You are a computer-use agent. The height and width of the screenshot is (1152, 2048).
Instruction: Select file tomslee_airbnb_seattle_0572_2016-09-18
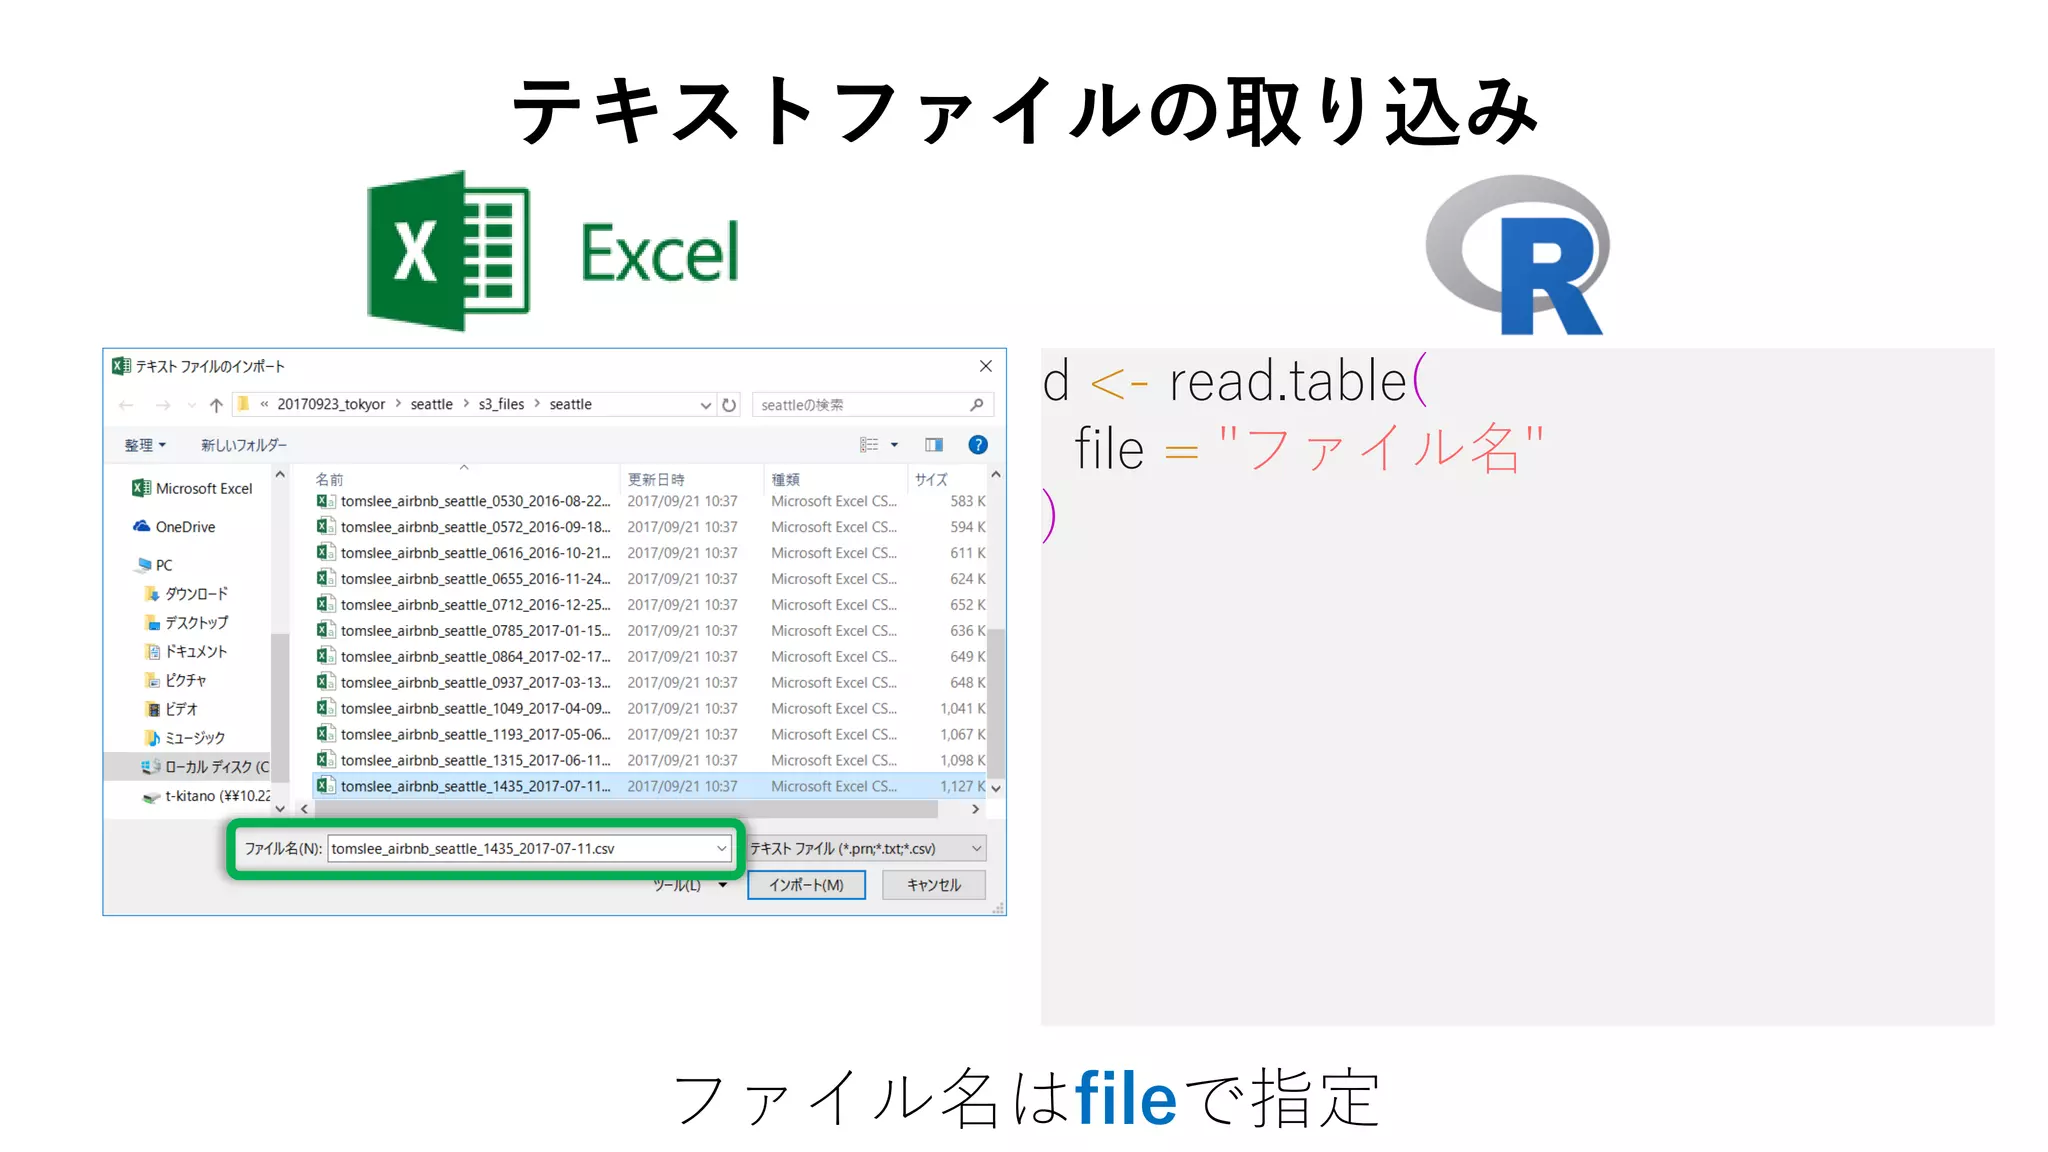[650, 527]
